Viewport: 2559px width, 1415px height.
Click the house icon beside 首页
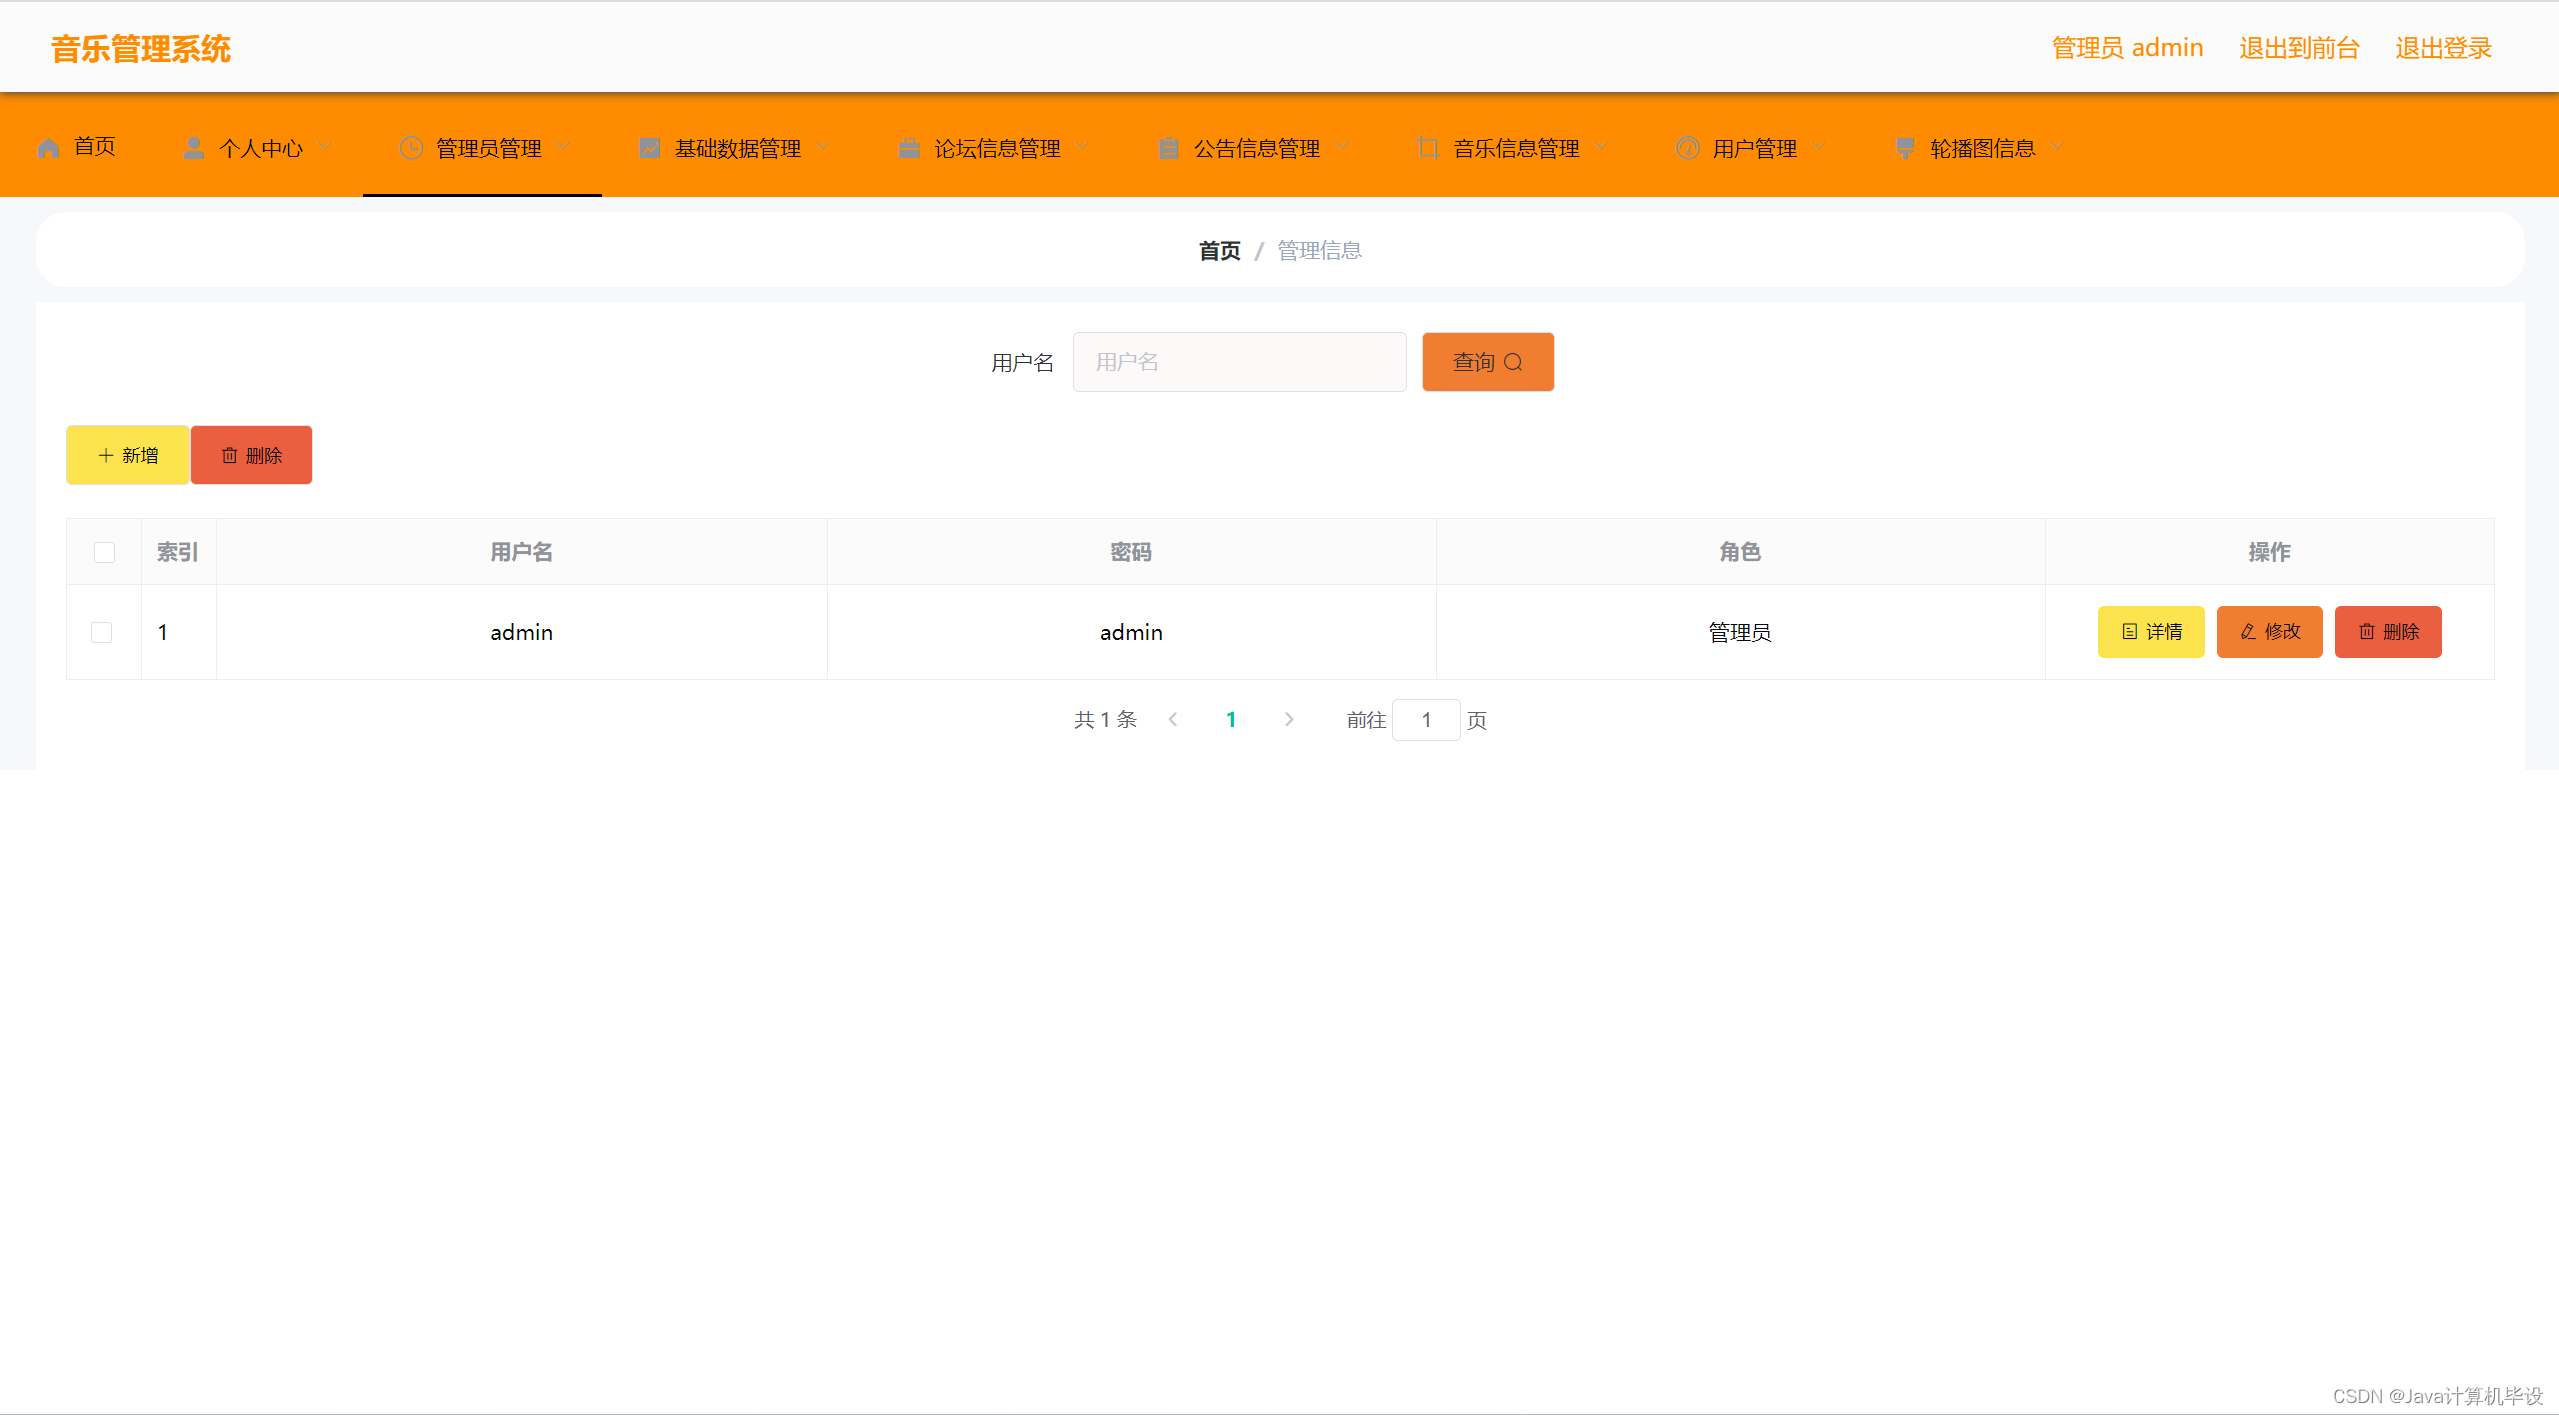pyautogui.click(x=48, y=148)
